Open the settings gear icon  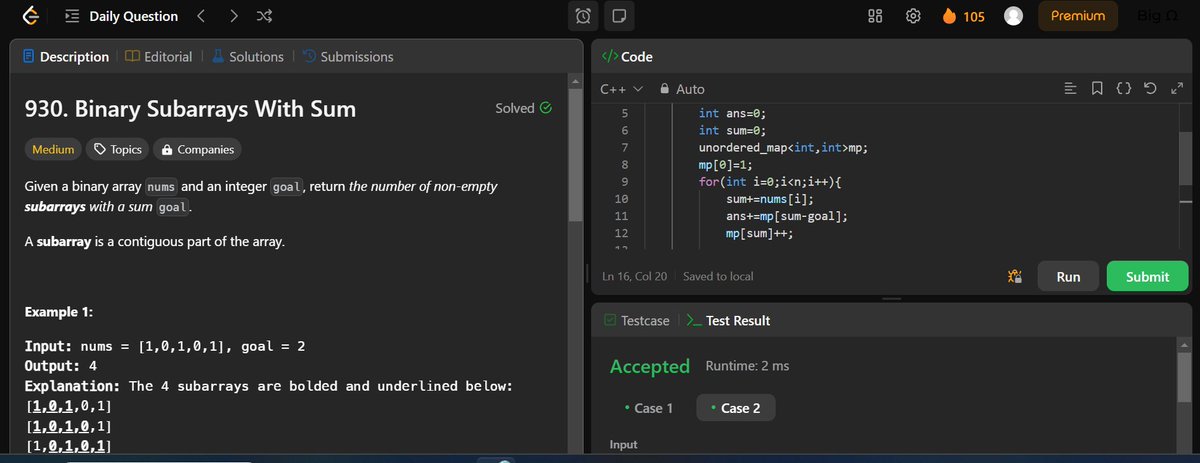pos(912,16)
